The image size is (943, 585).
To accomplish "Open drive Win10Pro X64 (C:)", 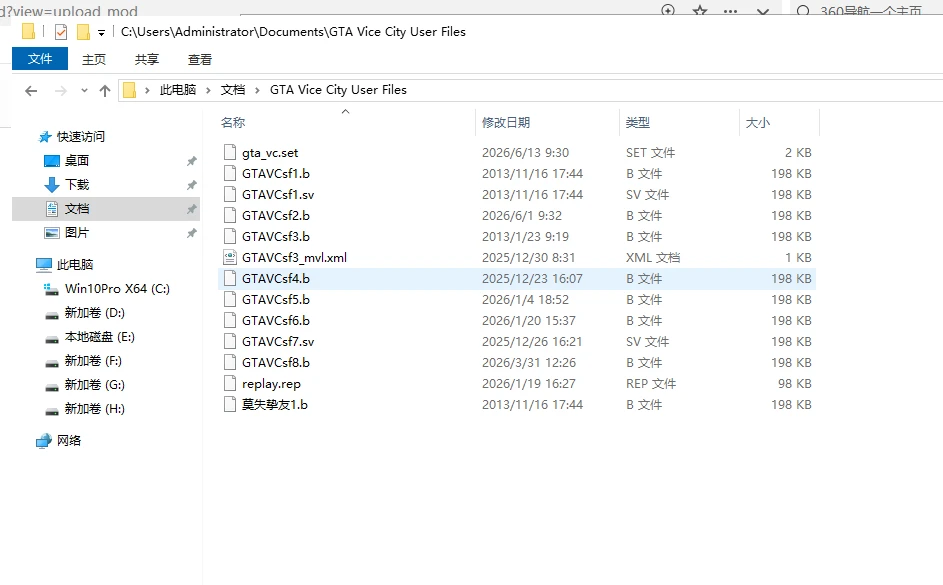I will 117,289.
